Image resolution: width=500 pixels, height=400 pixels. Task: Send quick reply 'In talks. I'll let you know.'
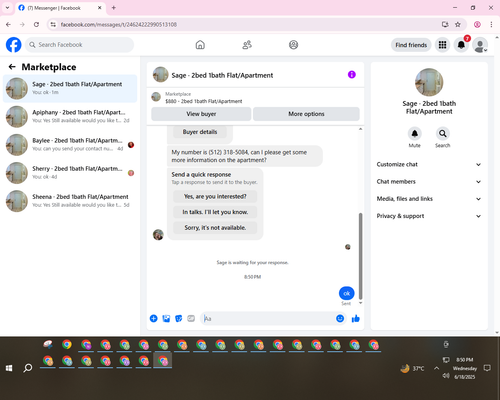(x=215, y=212)
